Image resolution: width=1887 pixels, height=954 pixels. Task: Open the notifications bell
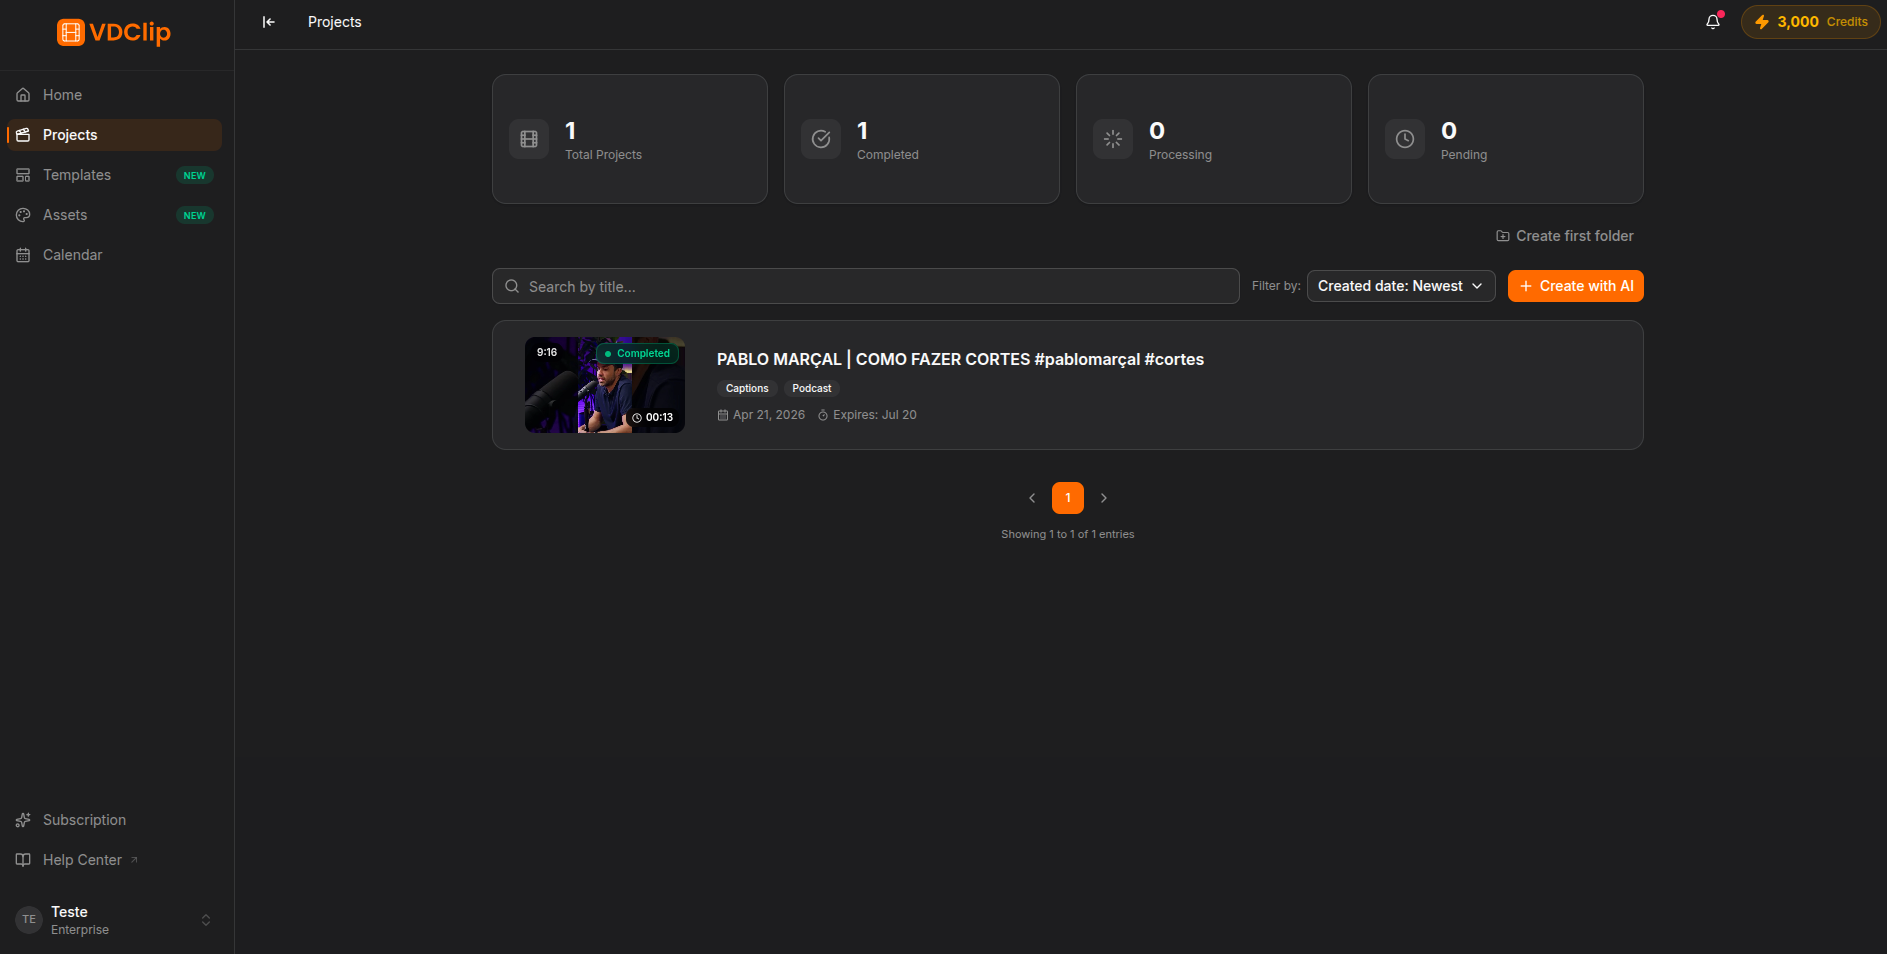[x=1713, y=22]
